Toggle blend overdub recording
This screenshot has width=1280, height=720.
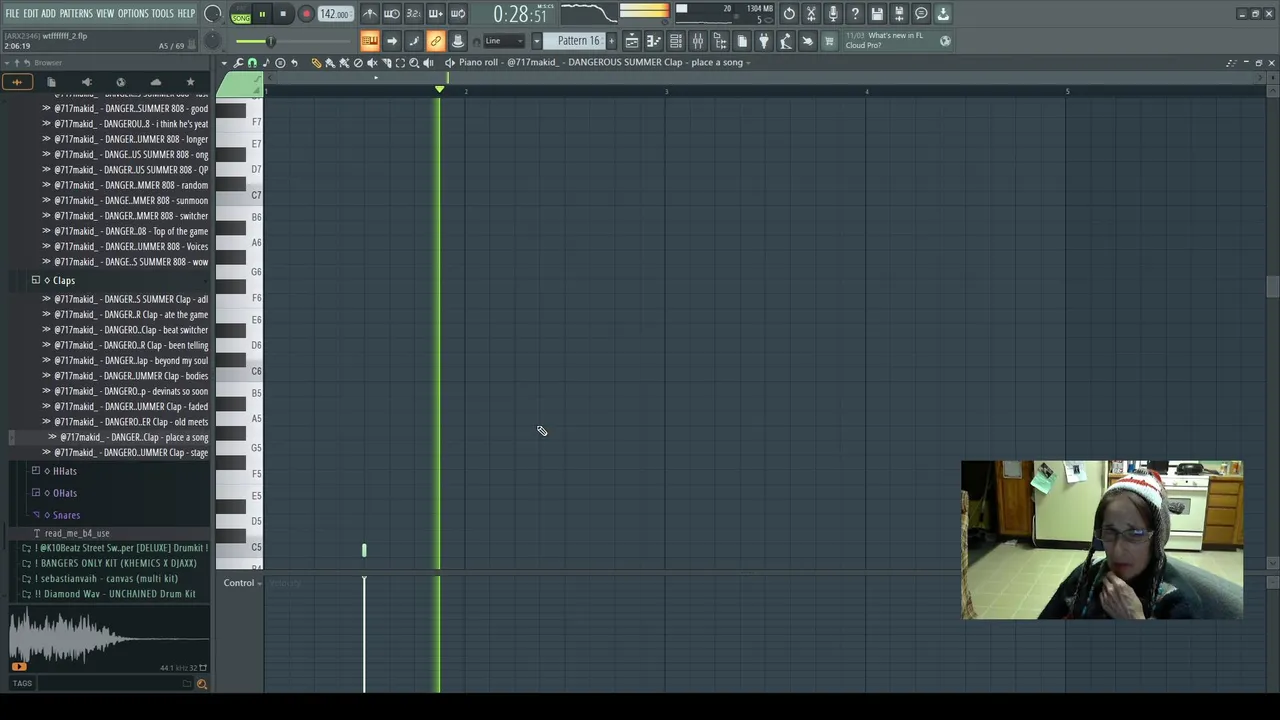click(435, 14)
